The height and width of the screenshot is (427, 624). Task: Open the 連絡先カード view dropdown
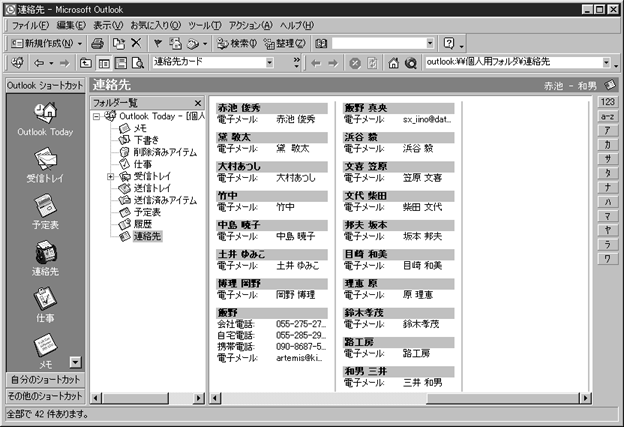tap(269, 63)
